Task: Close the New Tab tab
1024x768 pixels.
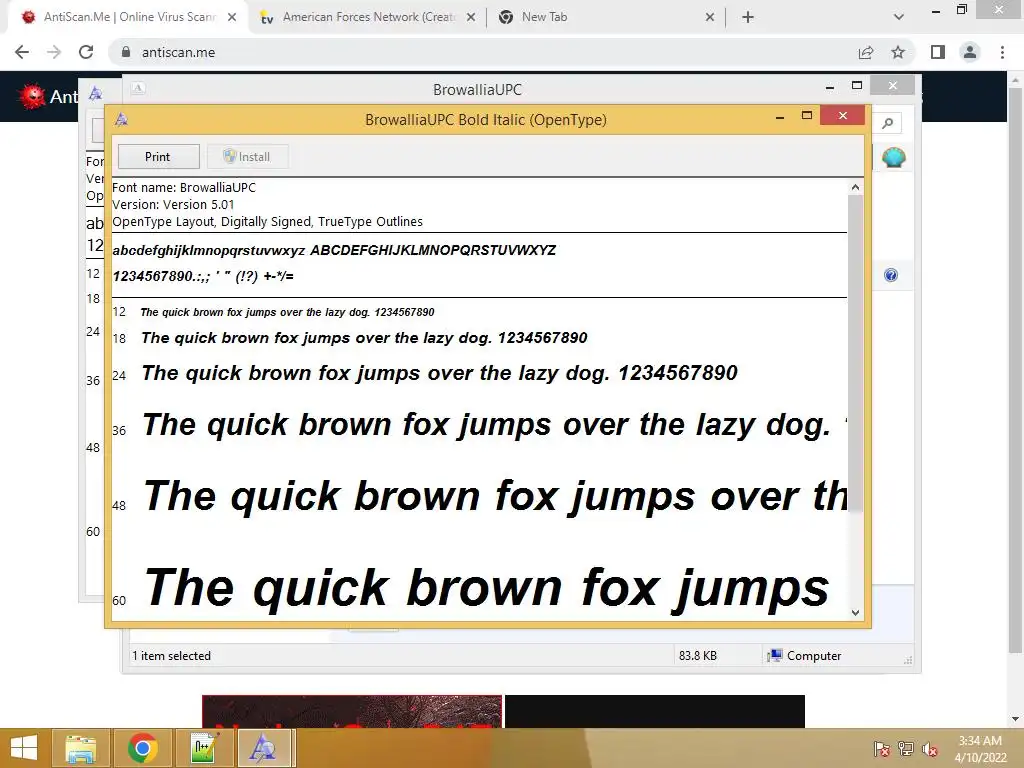Action: [x=710, y=17]
